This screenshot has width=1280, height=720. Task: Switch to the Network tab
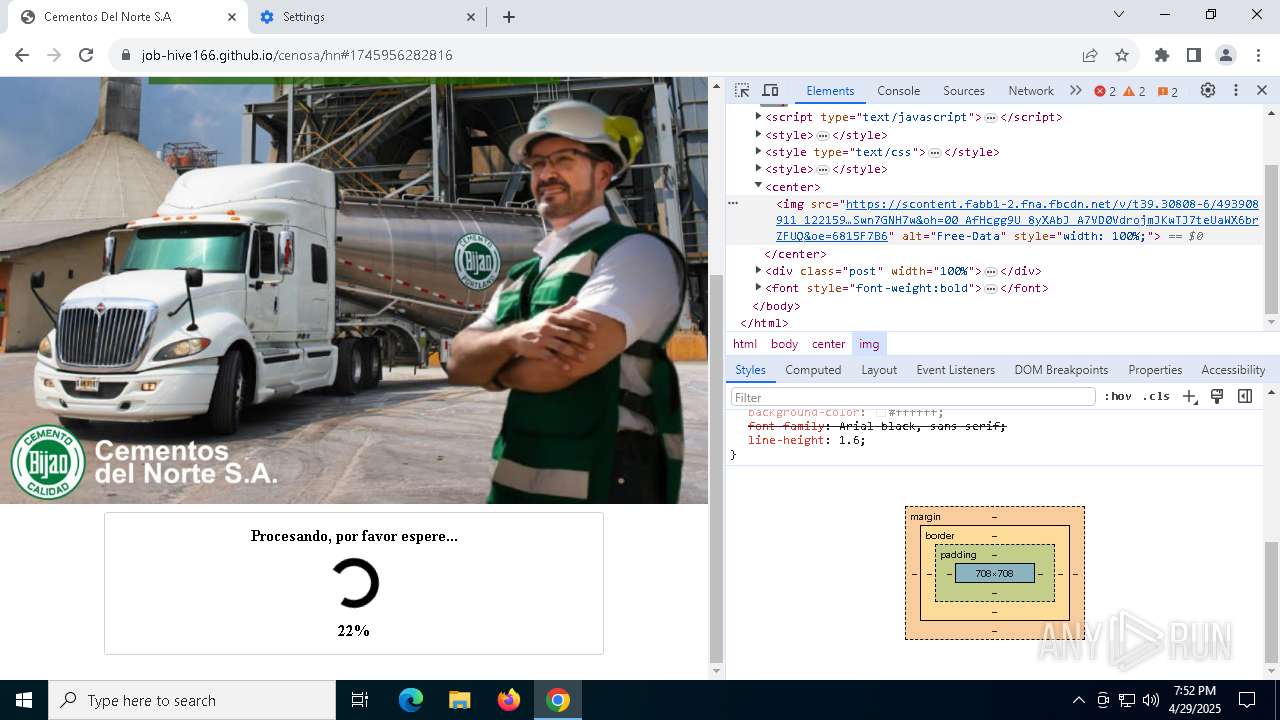point(1031,91)
